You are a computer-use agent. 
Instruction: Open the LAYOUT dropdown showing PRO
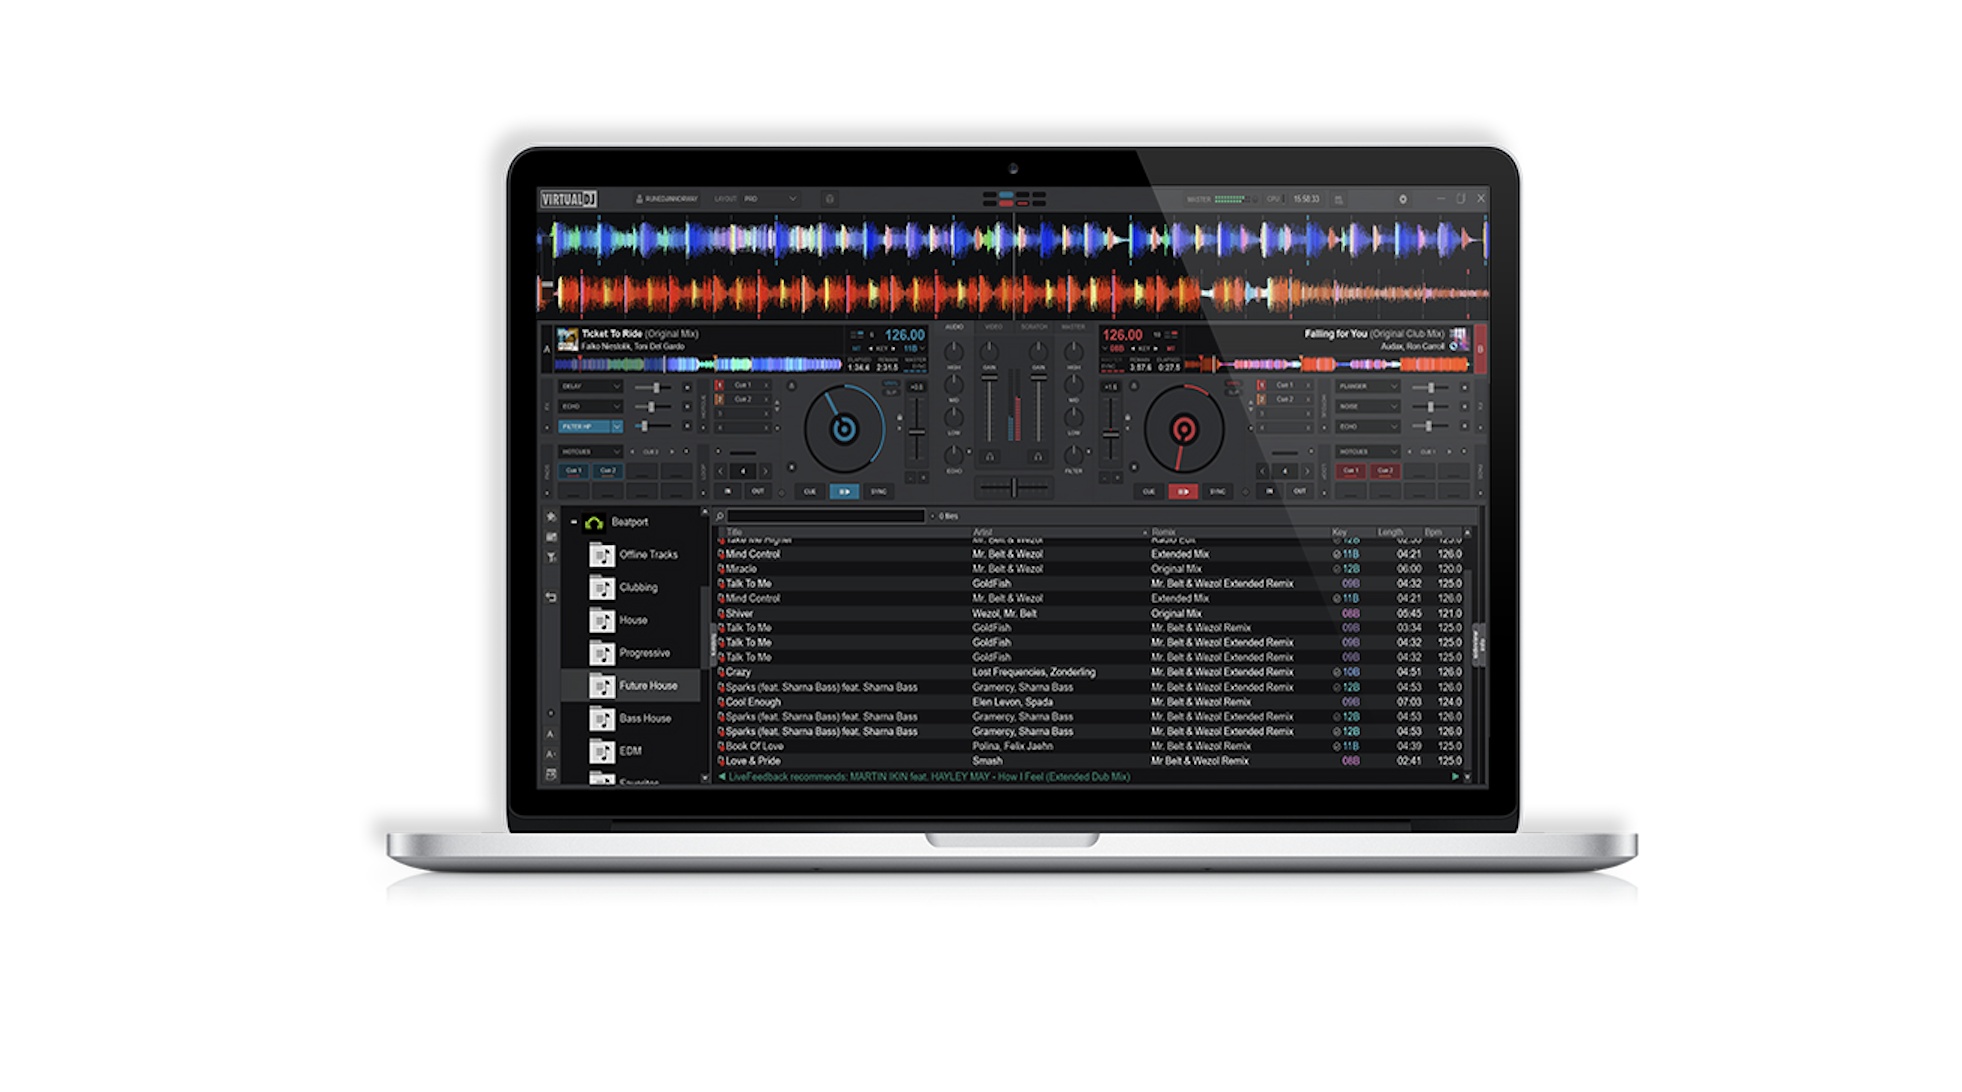pos(771,199)
